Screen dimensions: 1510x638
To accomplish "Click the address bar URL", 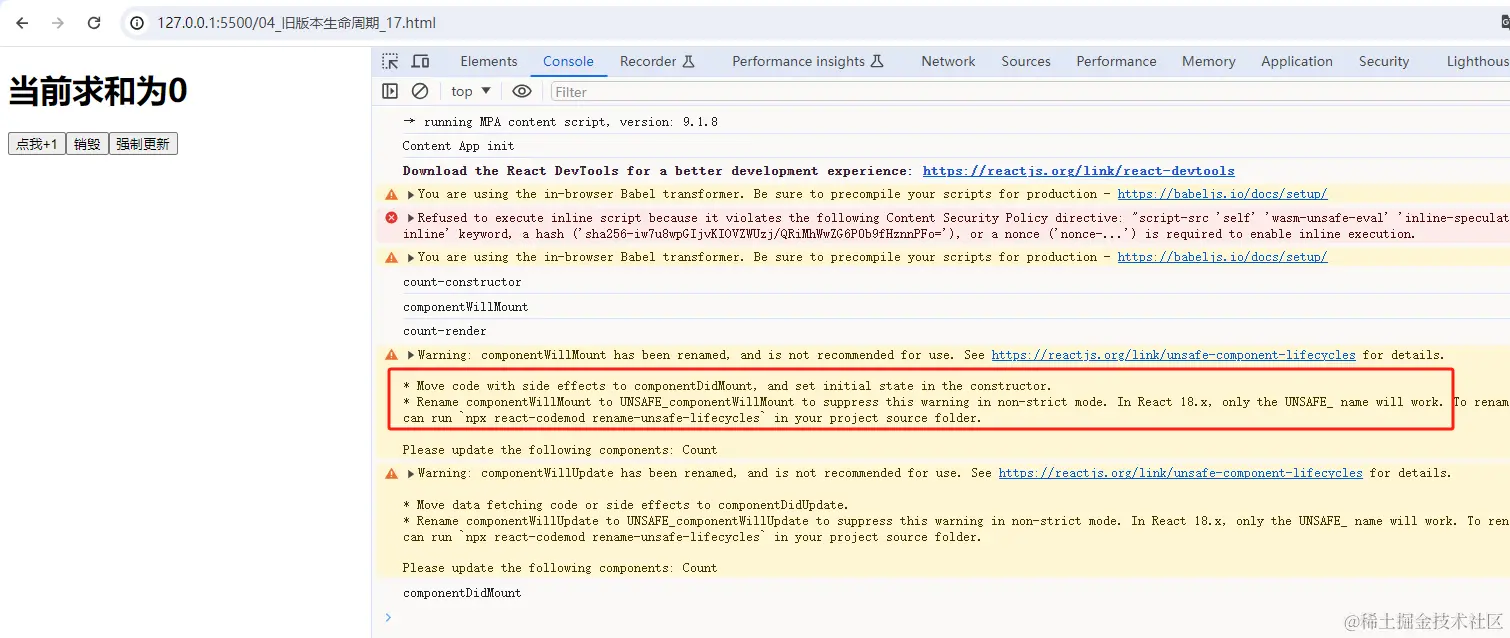I will [x=296, y=23].
